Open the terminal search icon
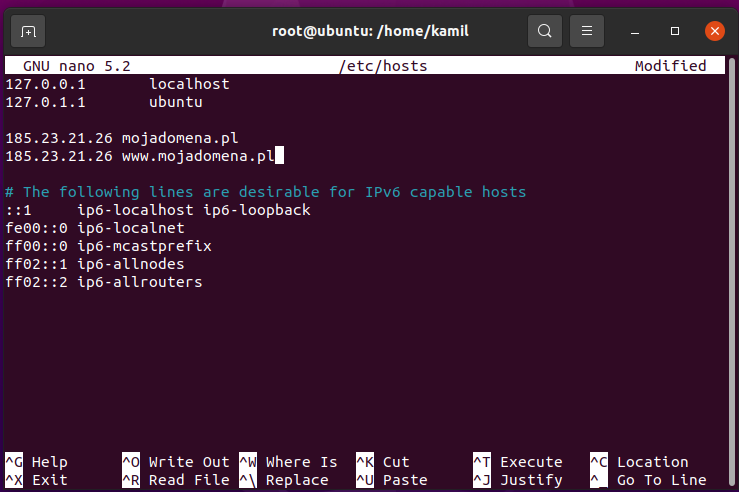Viewport: 739px width, 492px height. tap(544, 31)
